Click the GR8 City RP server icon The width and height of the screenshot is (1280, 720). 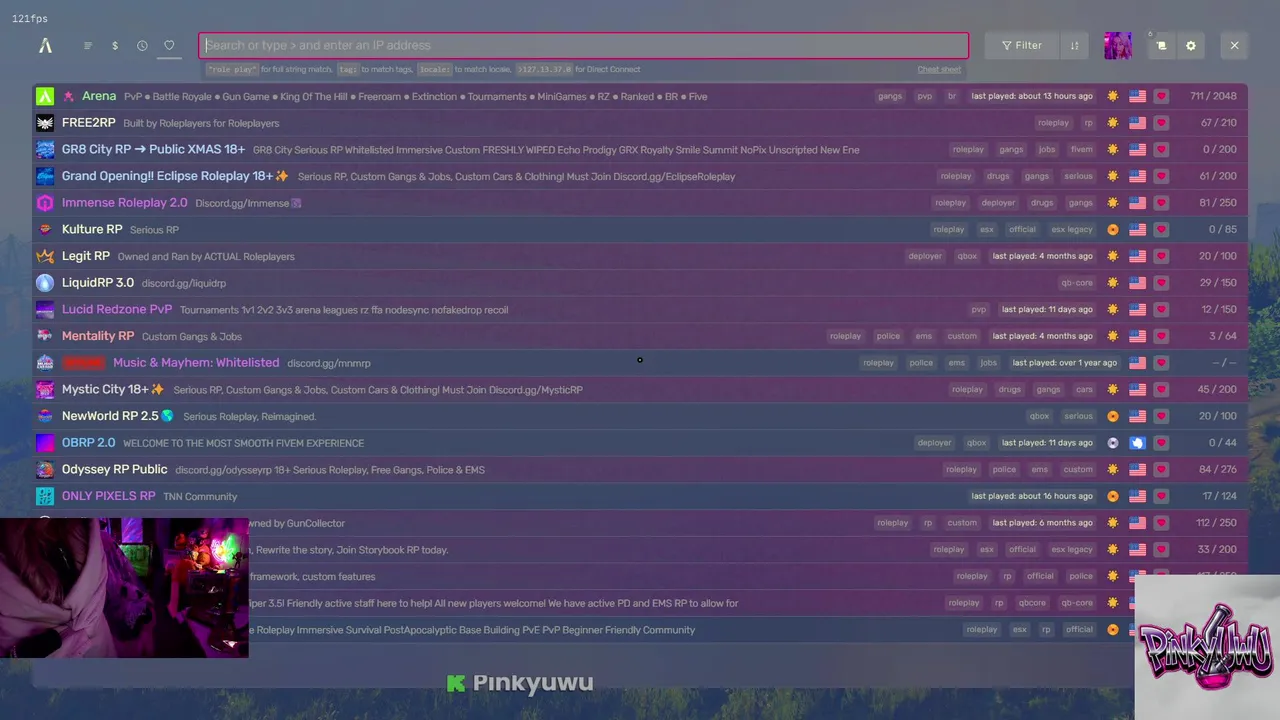tap(45, 149)
